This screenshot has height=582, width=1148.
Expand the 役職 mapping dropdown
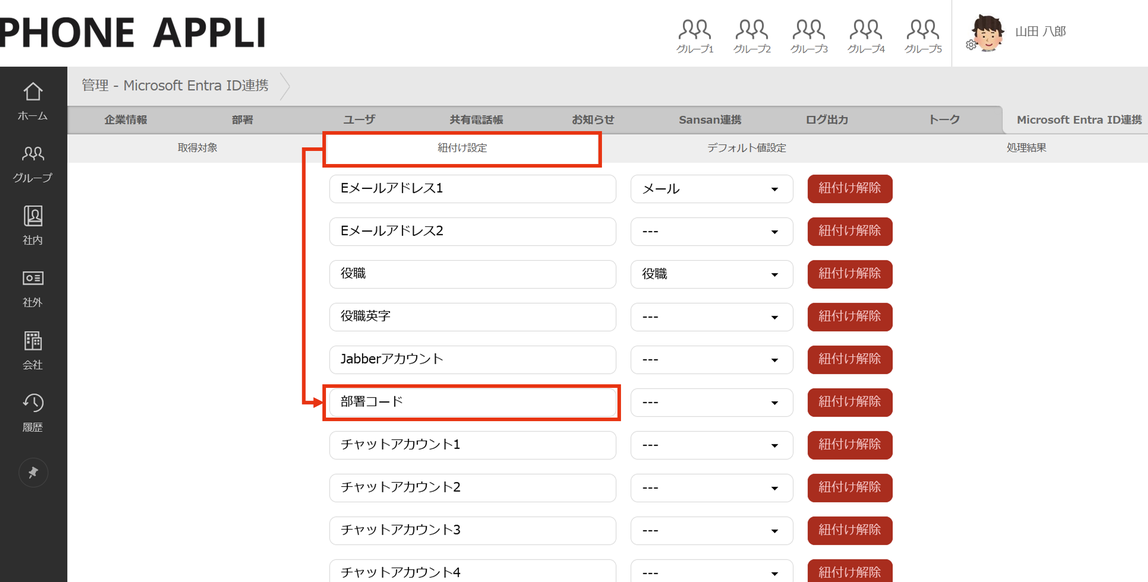pos(711,274)
